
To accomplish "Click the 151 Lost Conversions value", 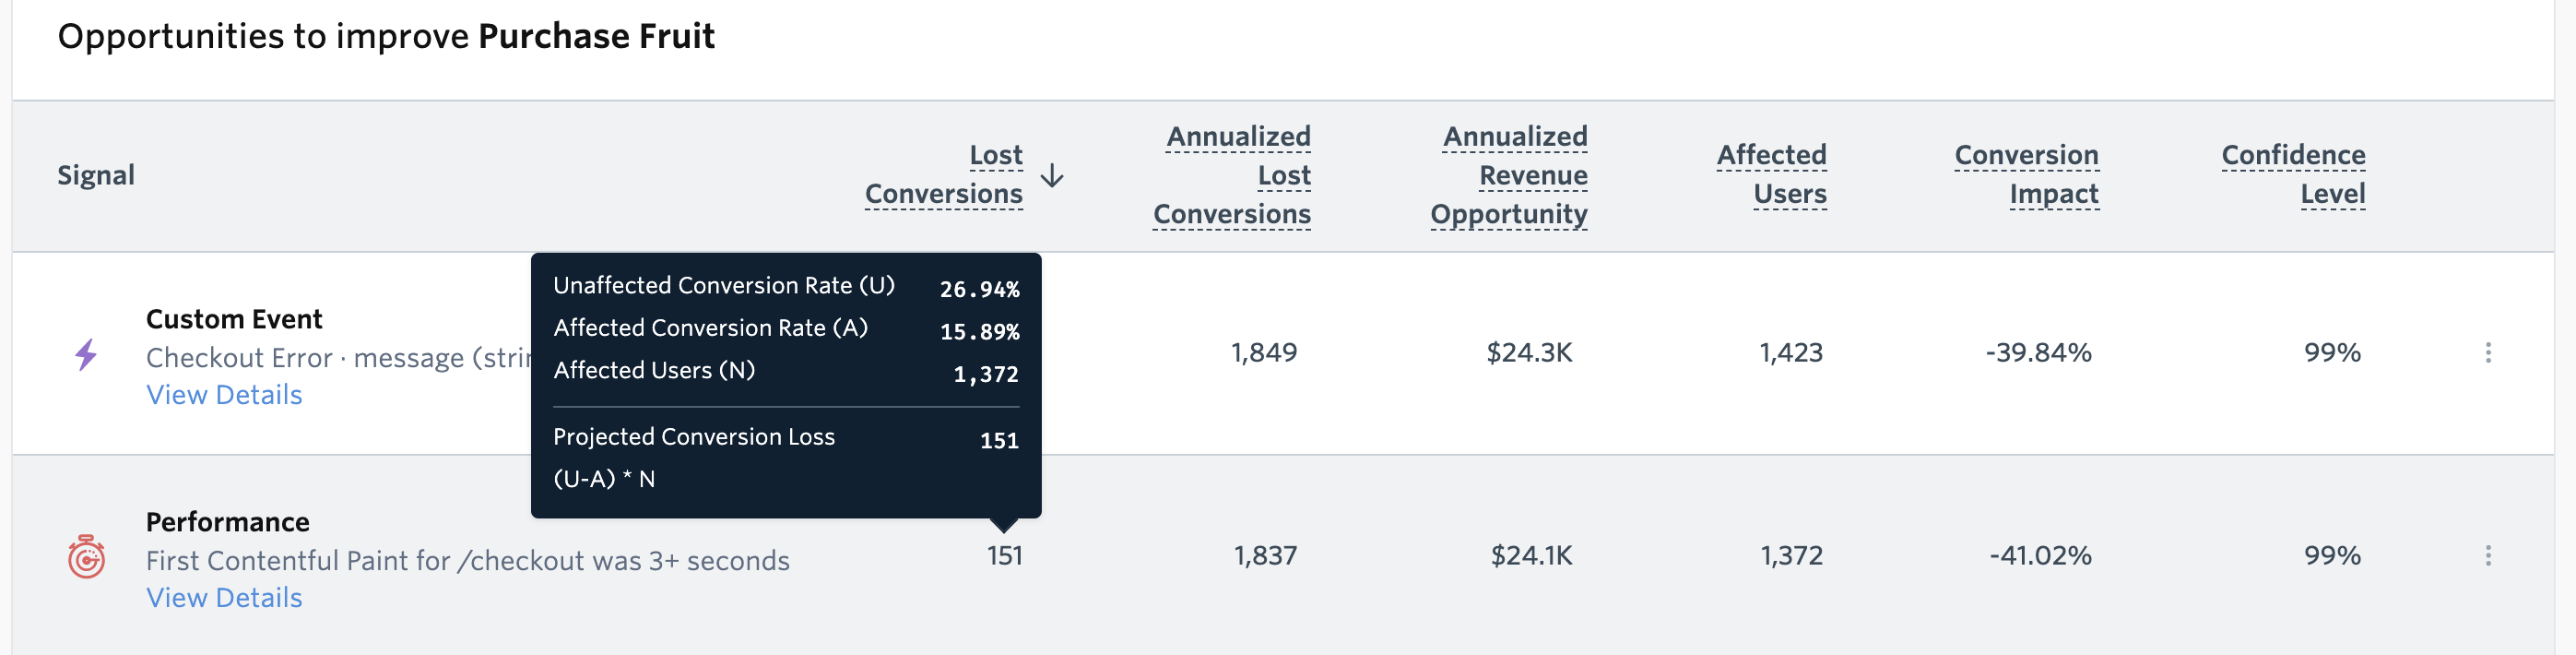I will (x=1003, y=556).
